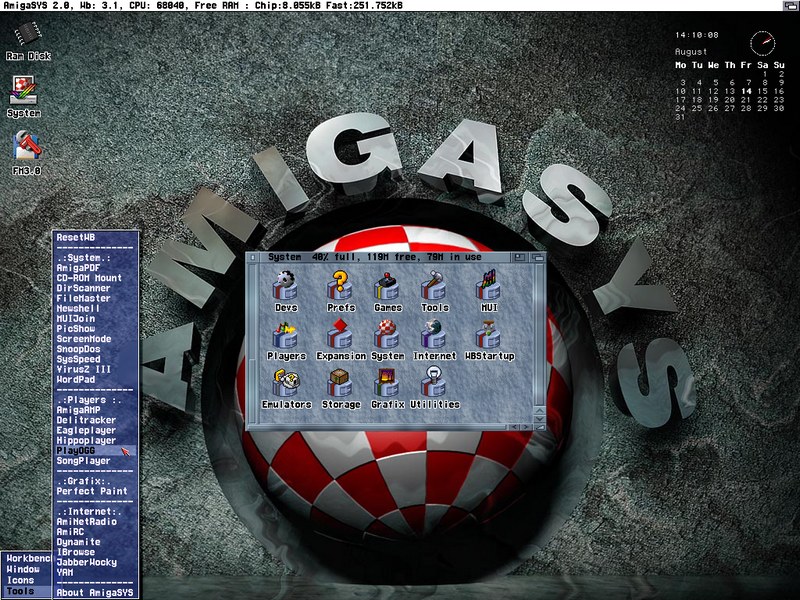Open the Devs drawer icon
Image resolution: width=800 pixels, height=600 pixels.
click(x=287, y=287)
